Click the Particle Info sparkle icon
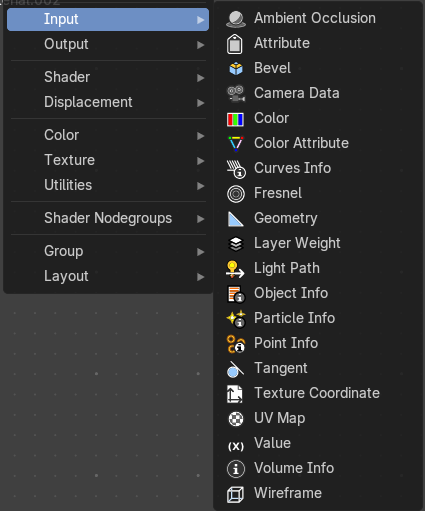 236,319
